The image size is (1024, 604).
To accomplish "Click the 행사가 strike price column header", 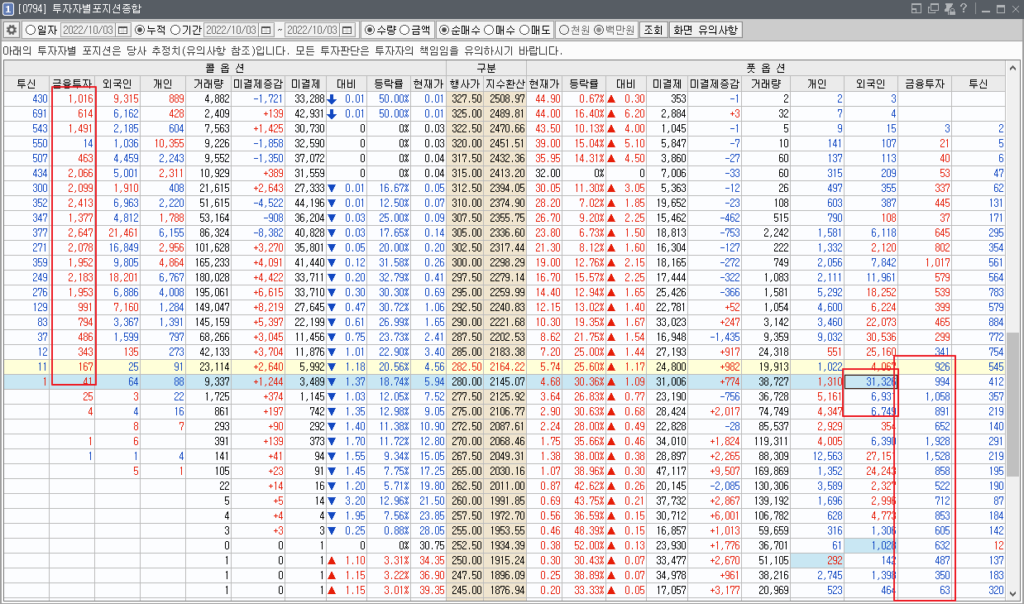I will (466, 83).
